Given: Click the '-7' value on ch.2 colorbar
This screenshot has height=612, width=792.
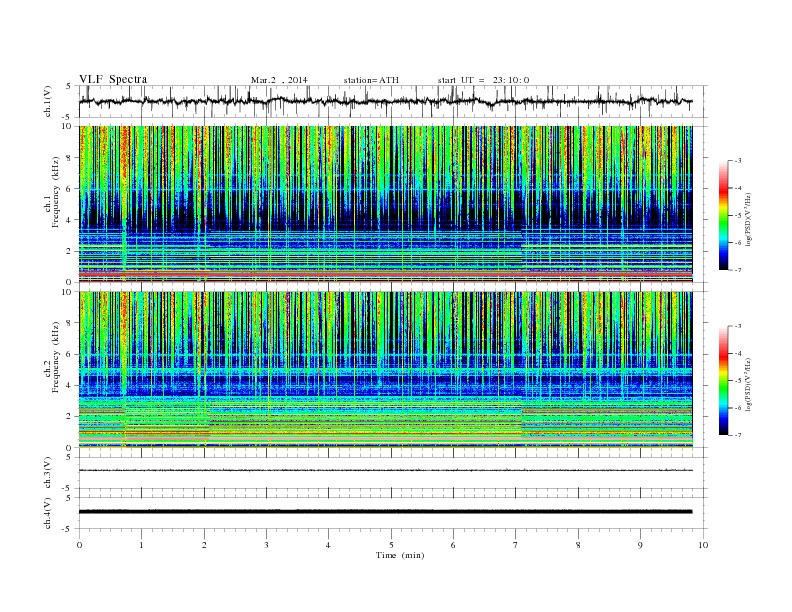Looking at the screenshot, I should coord(738,435).
